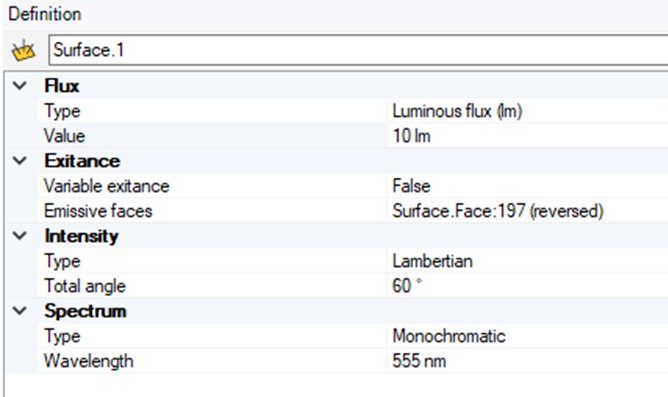Click the Emissive faces property label

pos(98,211)
